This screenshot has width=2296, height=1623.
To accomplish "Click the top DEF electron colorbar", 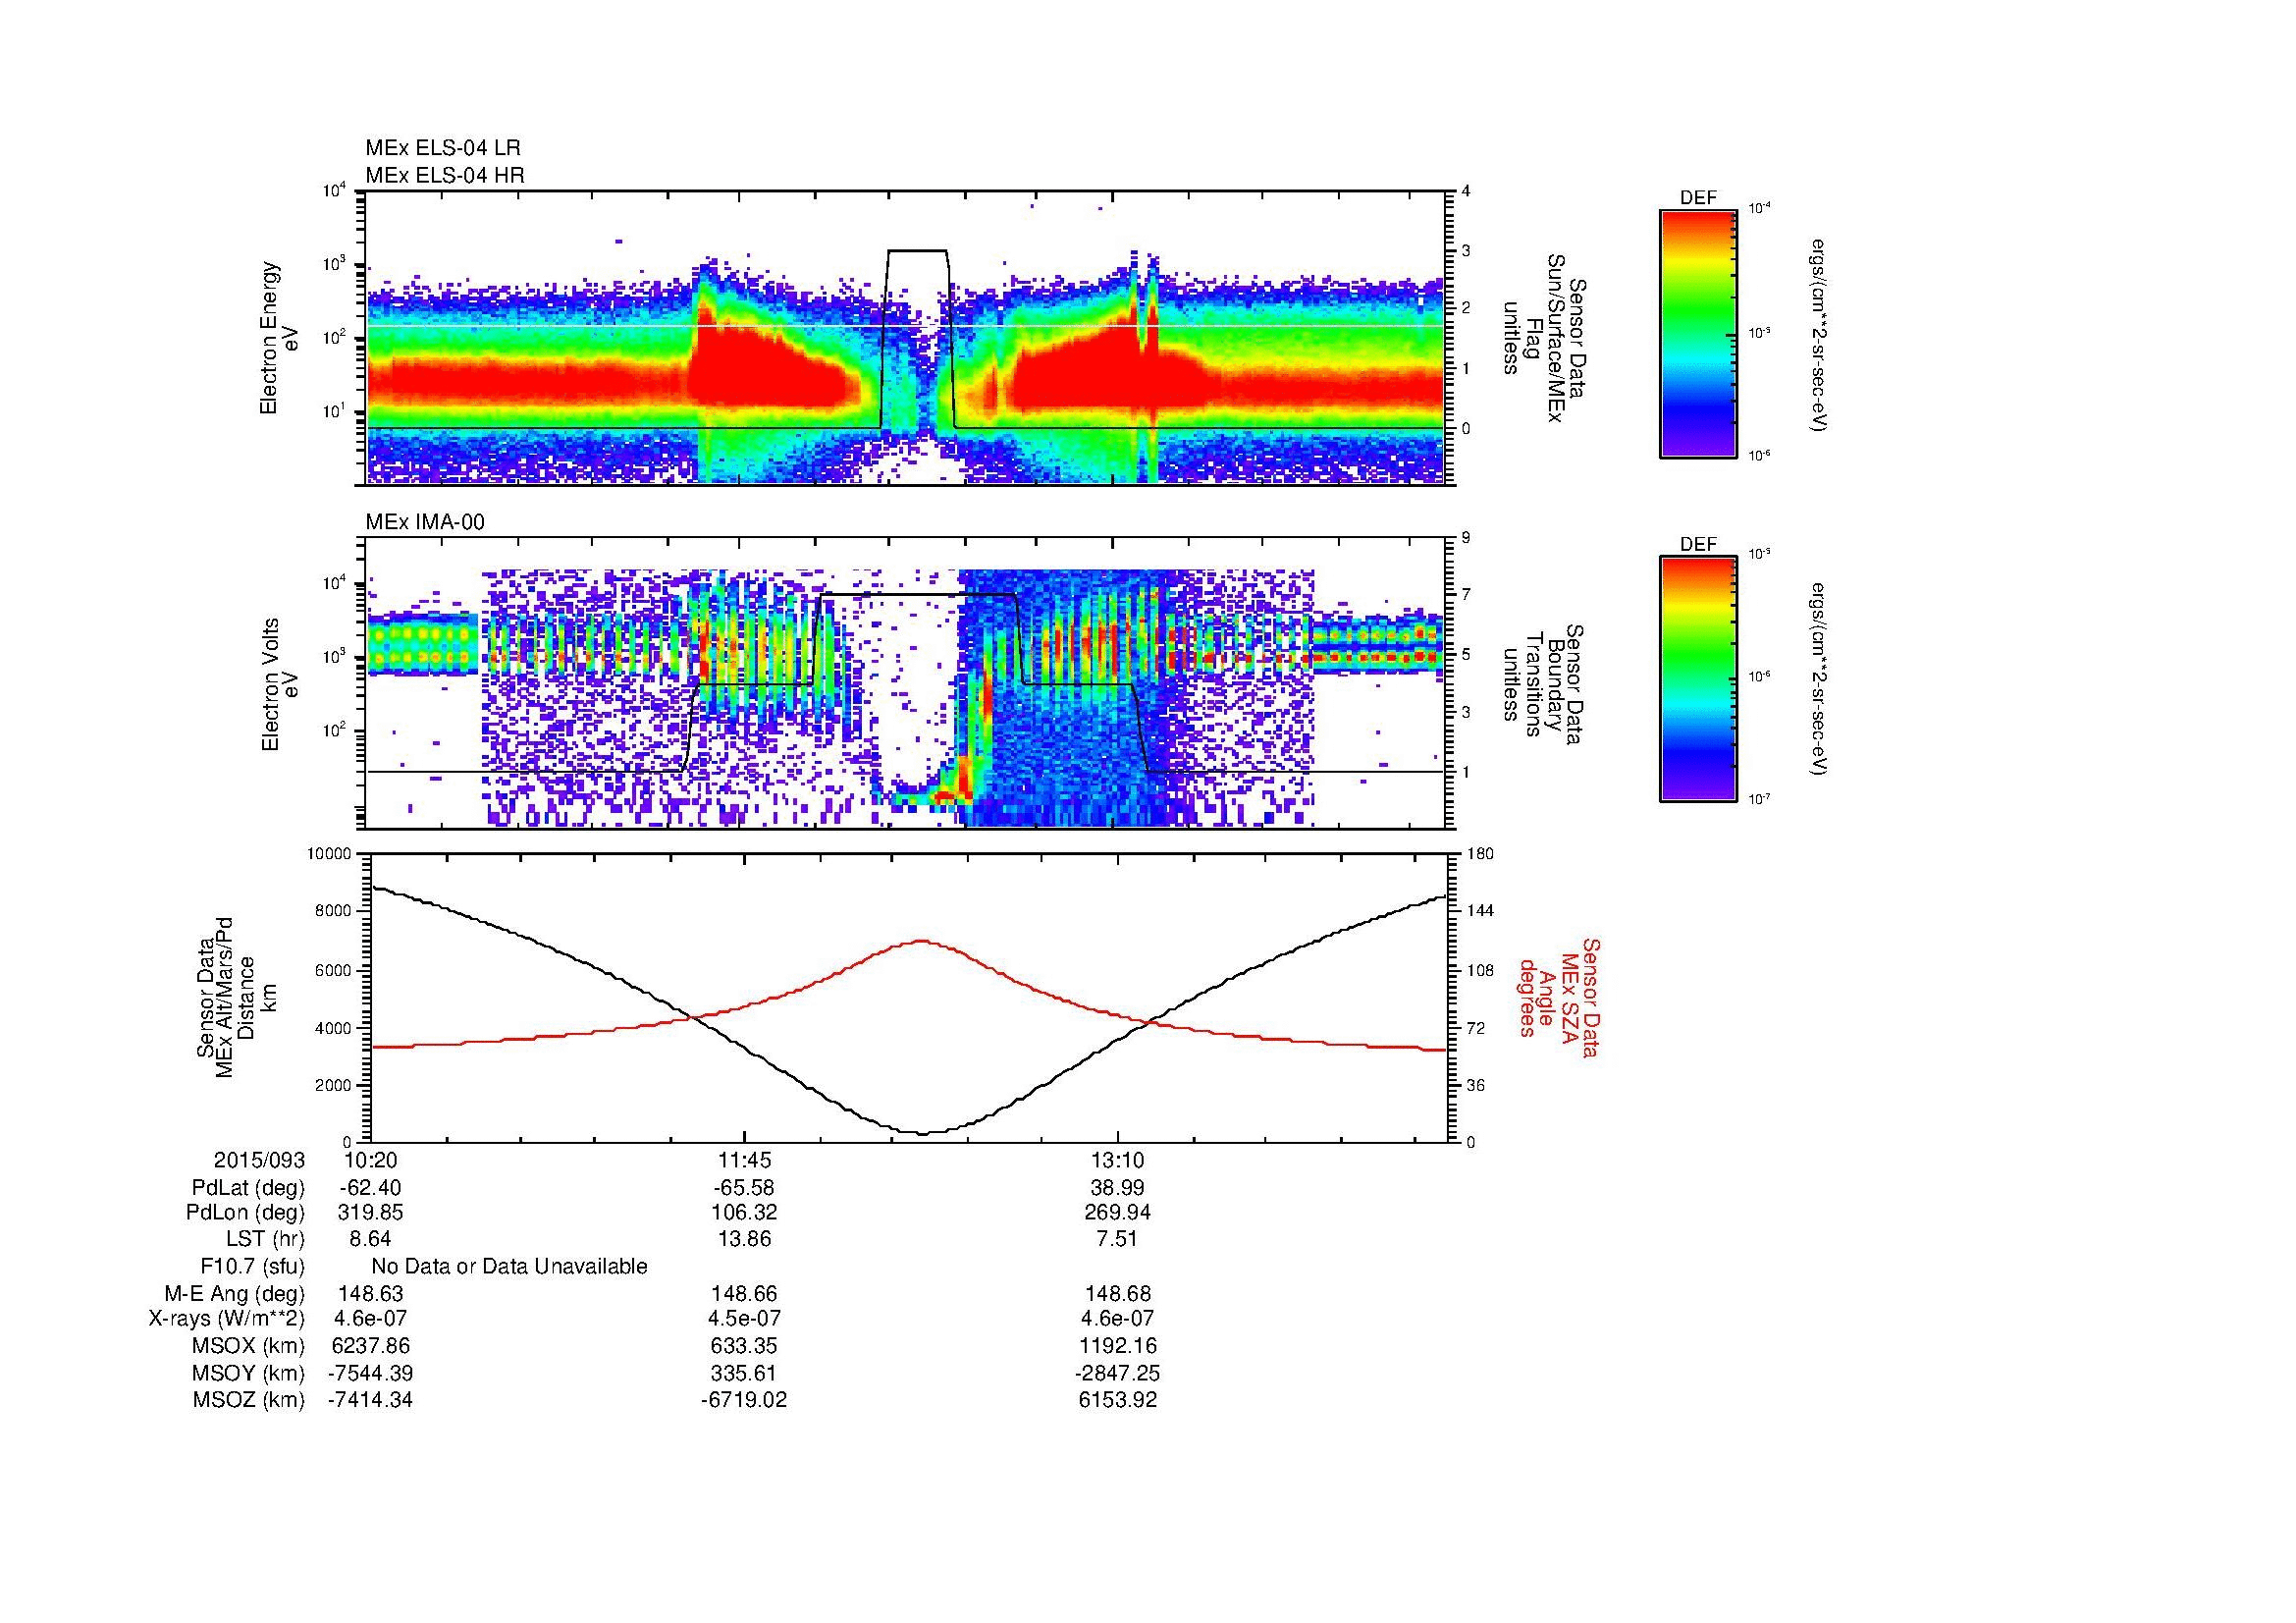I will (1698, 333).
